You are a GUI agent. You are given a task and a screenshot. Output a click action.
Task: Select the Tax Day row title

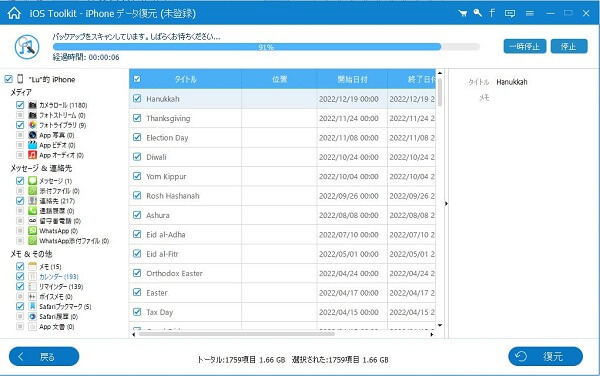[160, 312]
